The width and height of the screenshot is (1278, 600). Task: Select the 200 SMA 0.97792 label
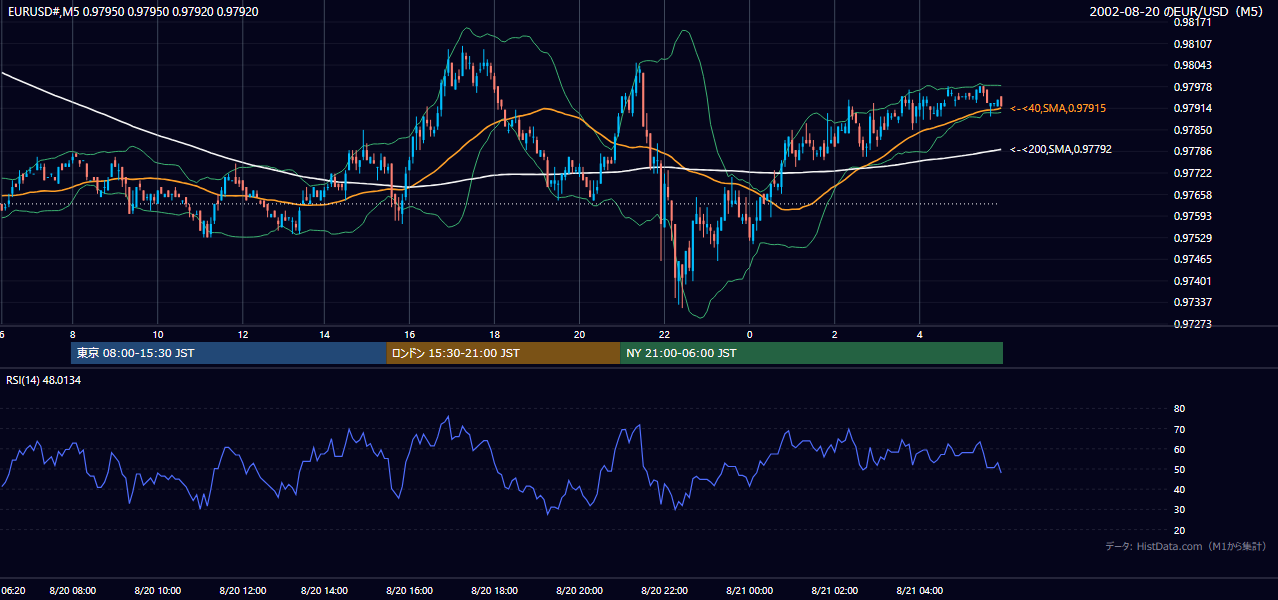click(1061, 149)
